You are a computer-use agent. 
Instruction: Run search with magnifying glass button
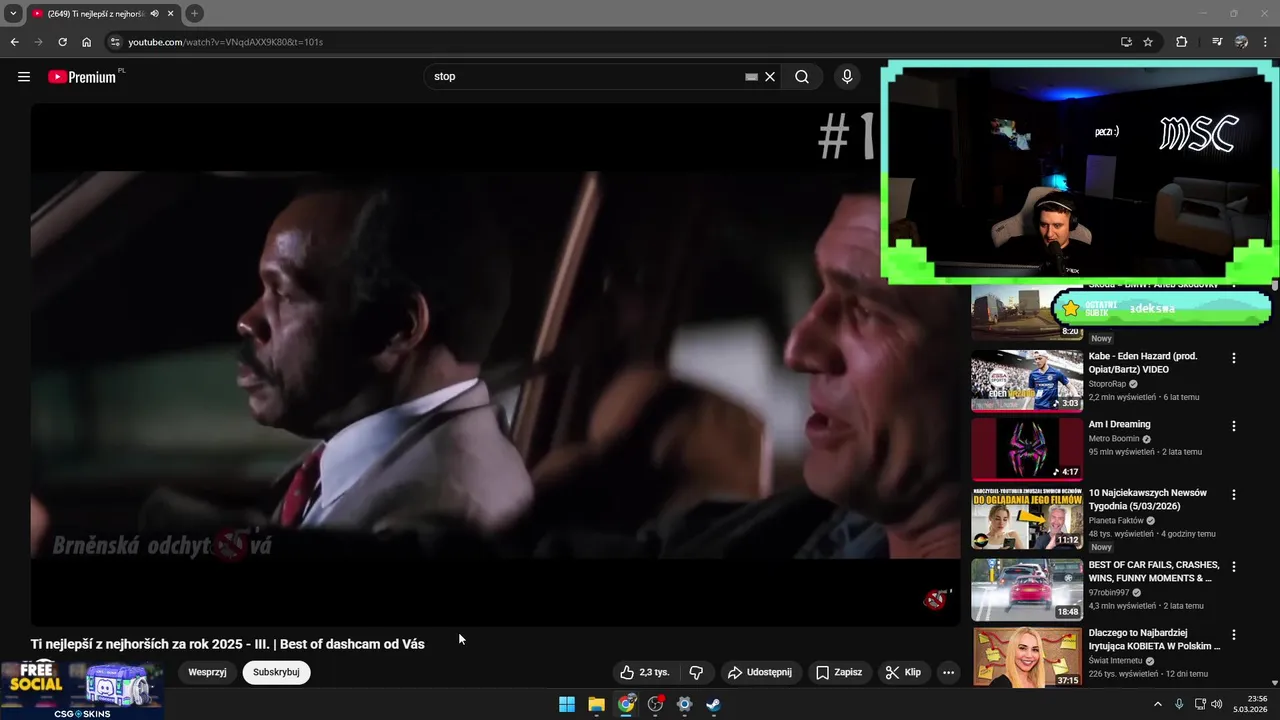[802, 76]
